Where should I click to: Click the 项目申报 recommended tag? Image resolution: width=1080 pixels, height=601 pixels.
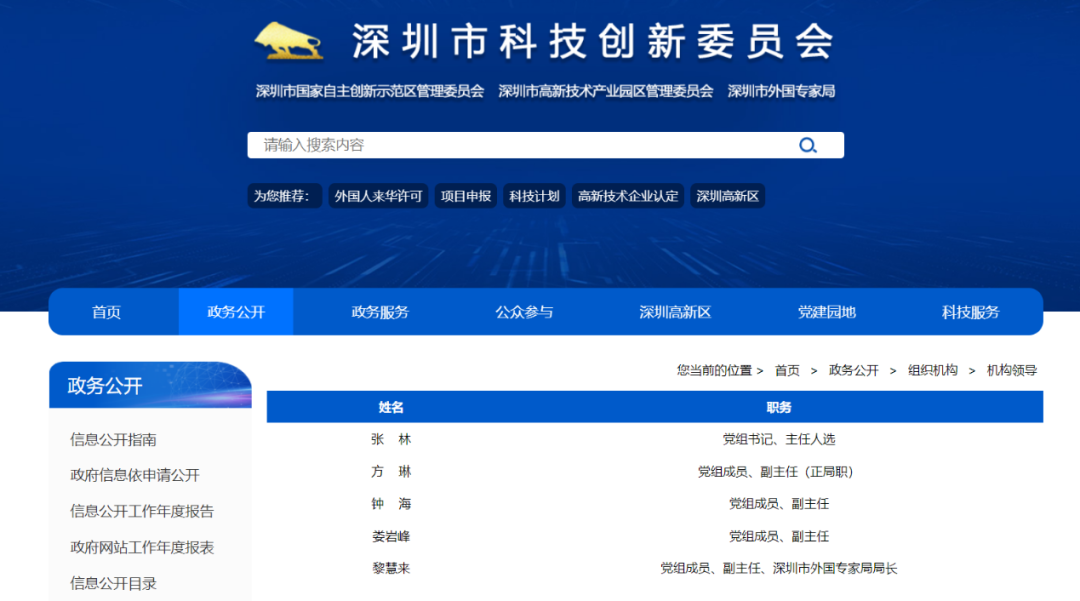pyautogui.click(x=466, y=196)
